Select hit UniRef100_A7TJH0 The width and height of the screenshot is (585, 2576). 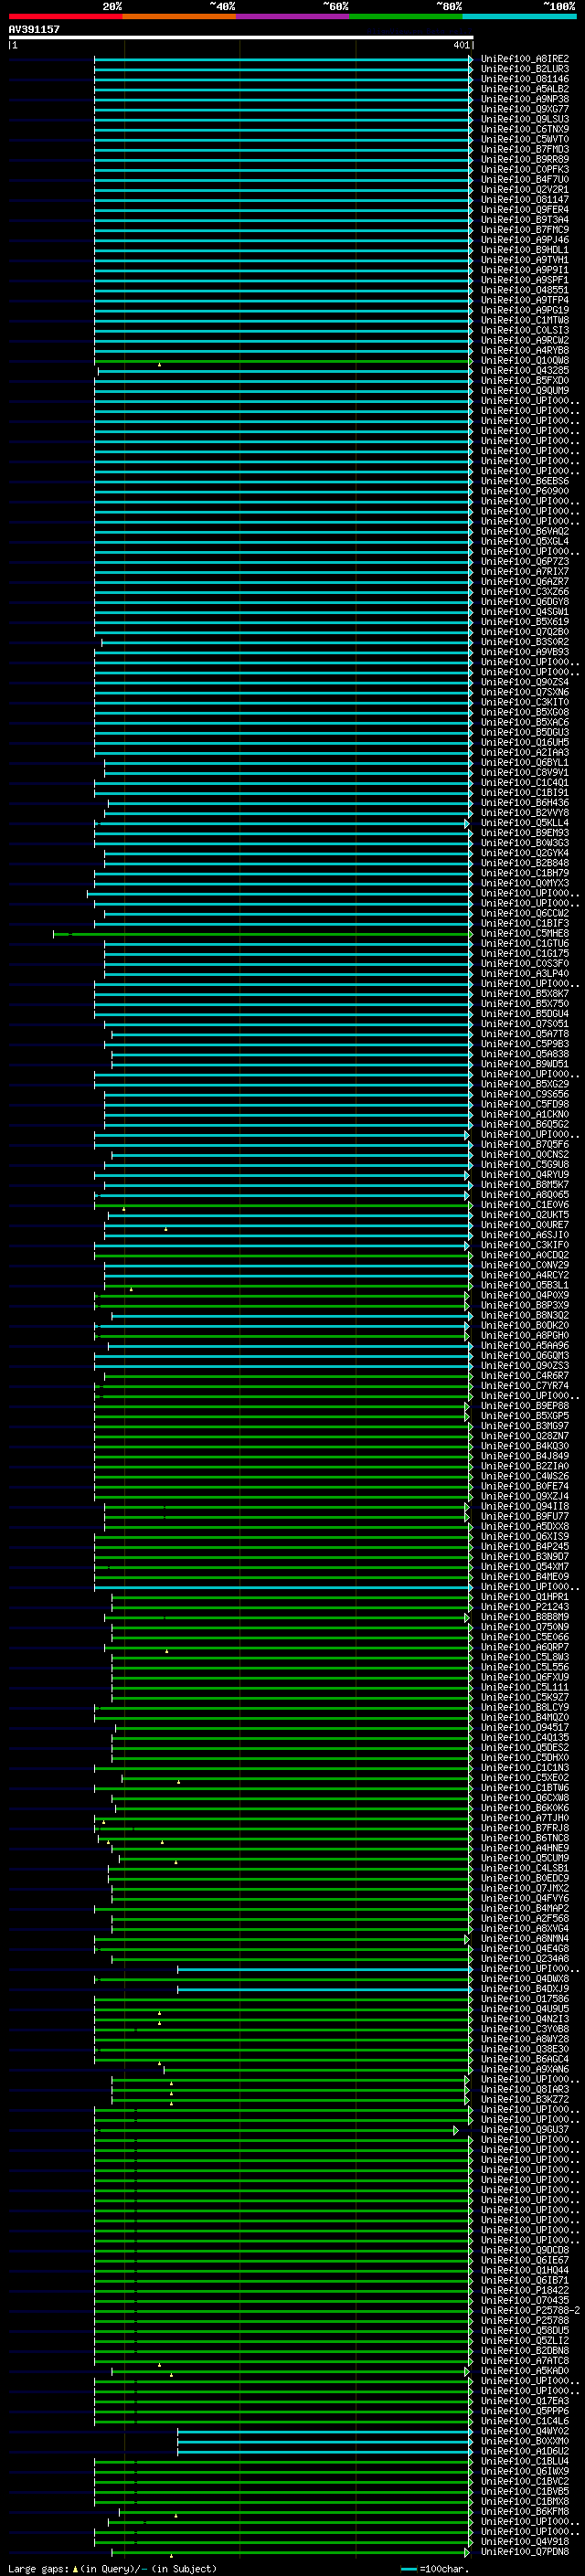524,1818
